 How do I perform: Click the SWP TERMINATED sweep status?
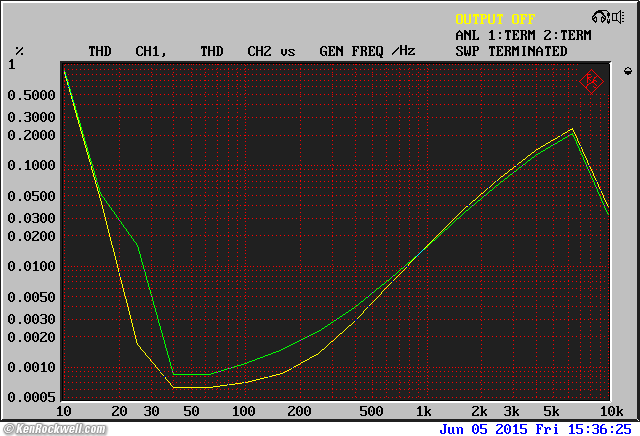[511, 51]
